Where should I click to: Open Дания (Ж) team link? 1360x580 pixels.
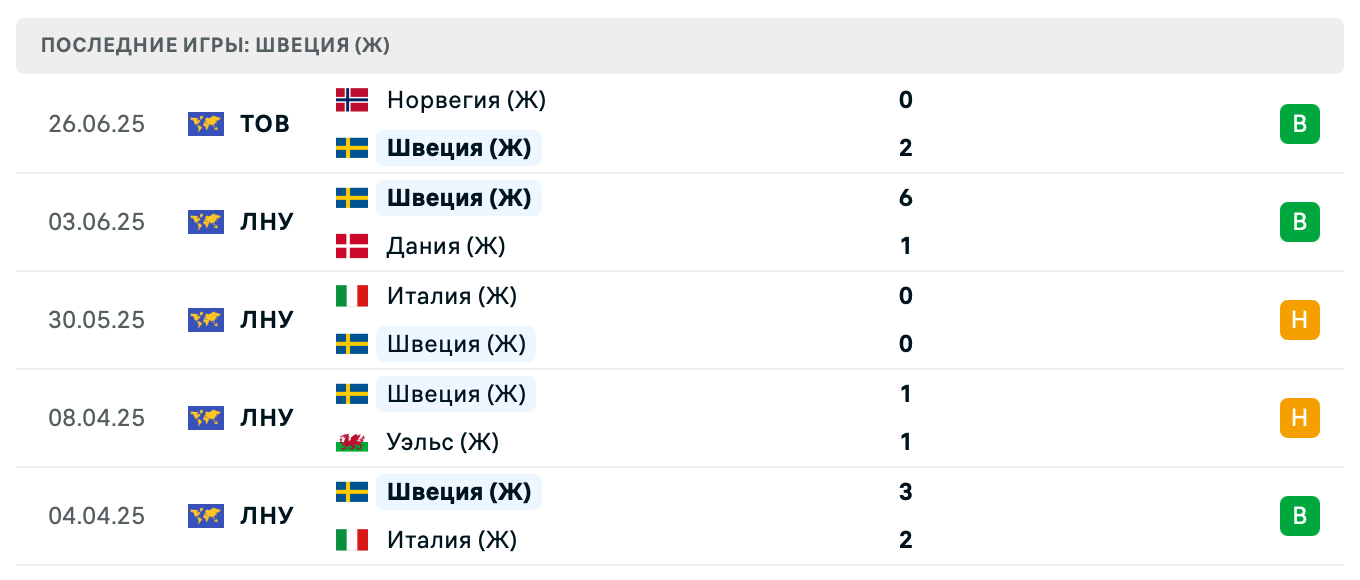pos(446,246)
